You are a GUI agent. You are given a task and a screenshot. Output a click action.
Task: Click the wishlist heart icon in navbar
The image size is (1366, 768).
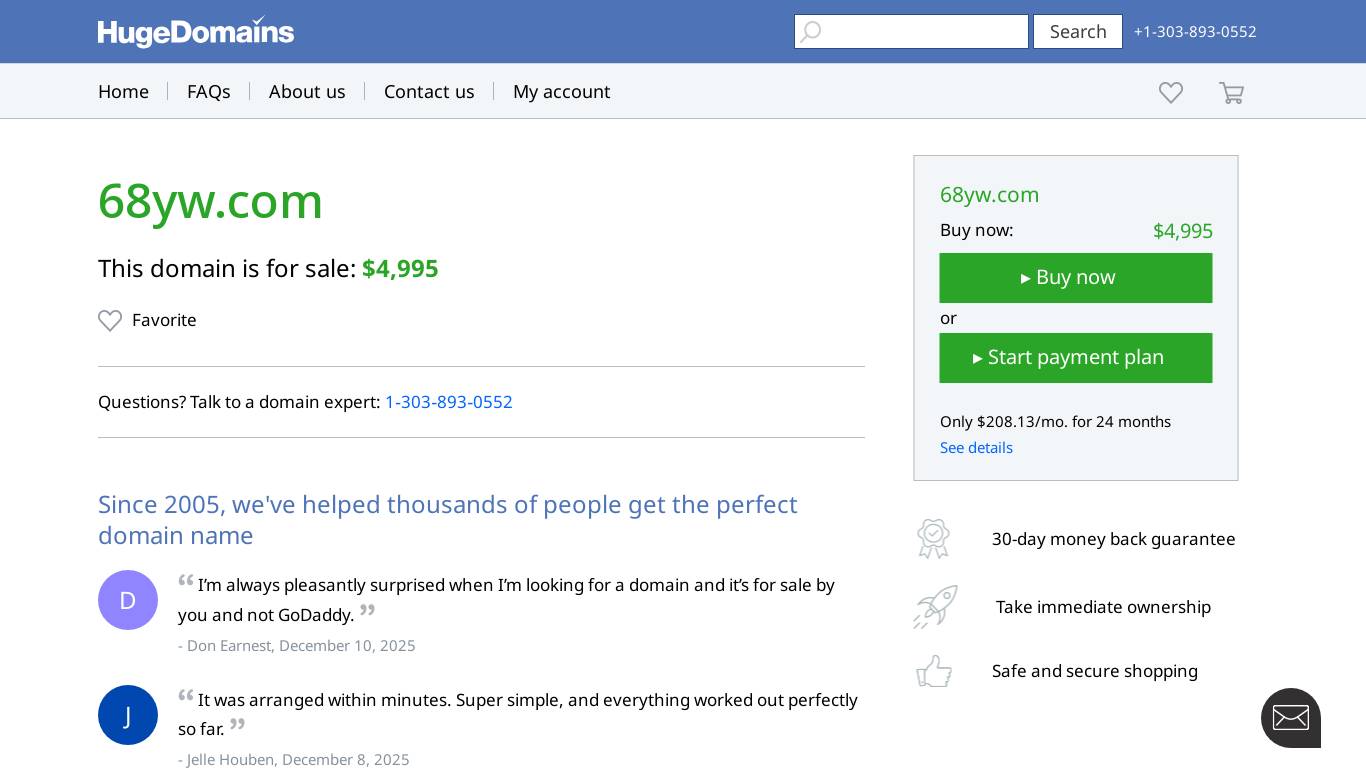pos(1171,93)
